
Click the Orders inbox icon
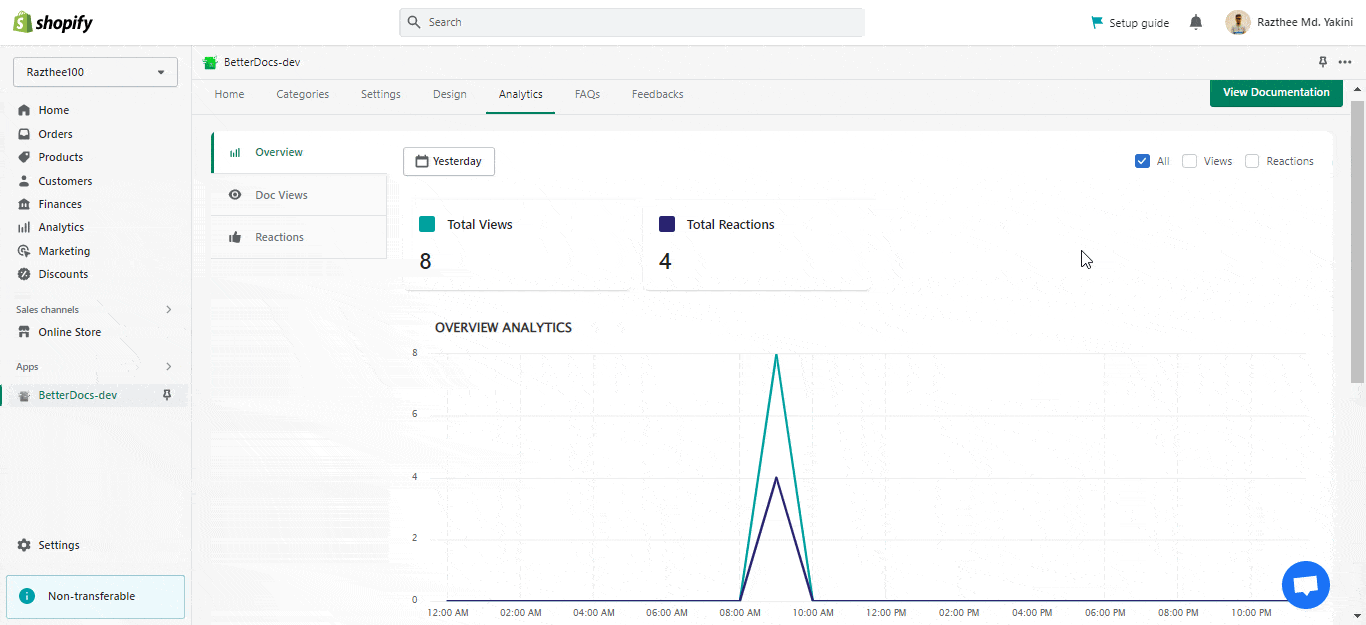tap(24, 134)
